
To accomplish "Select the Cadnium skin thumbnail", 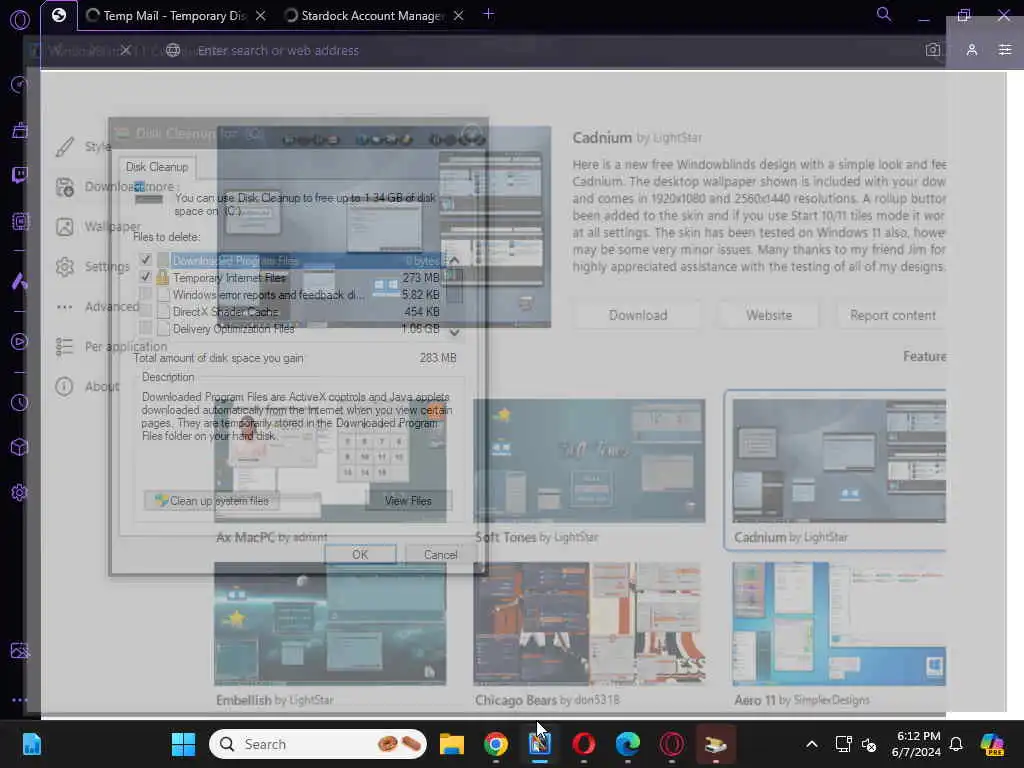I will (x=839, y=461).
